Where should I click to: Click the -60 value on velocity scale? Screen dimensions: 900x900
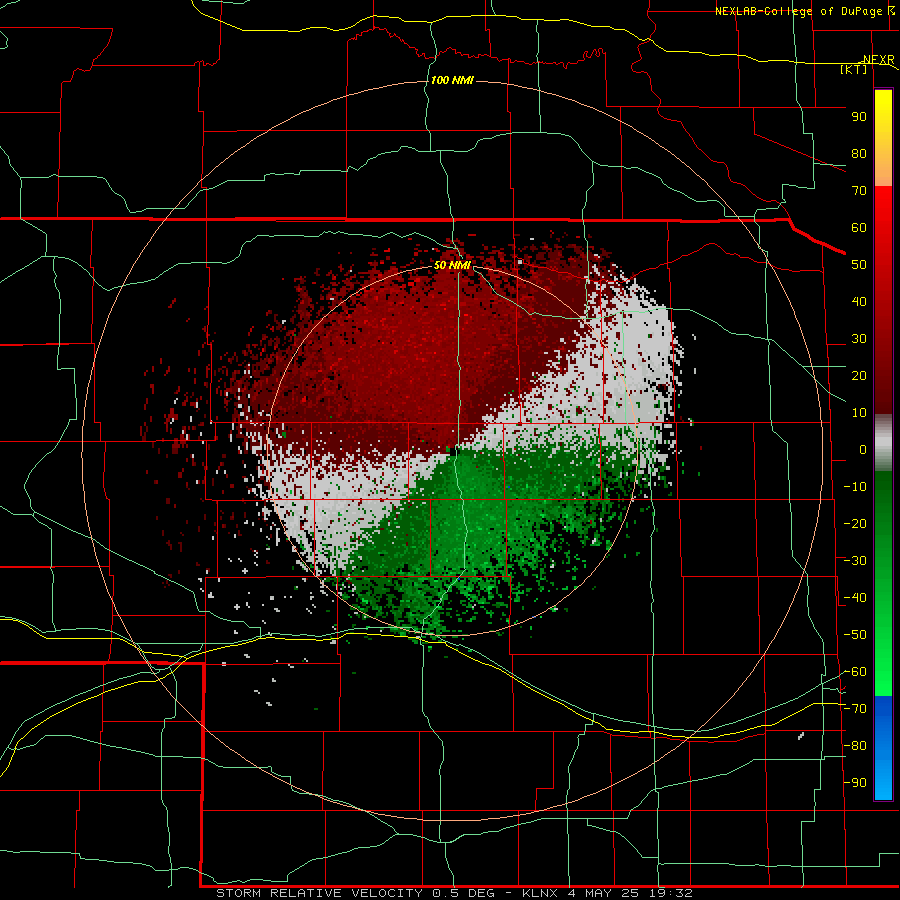pos(855,672)
